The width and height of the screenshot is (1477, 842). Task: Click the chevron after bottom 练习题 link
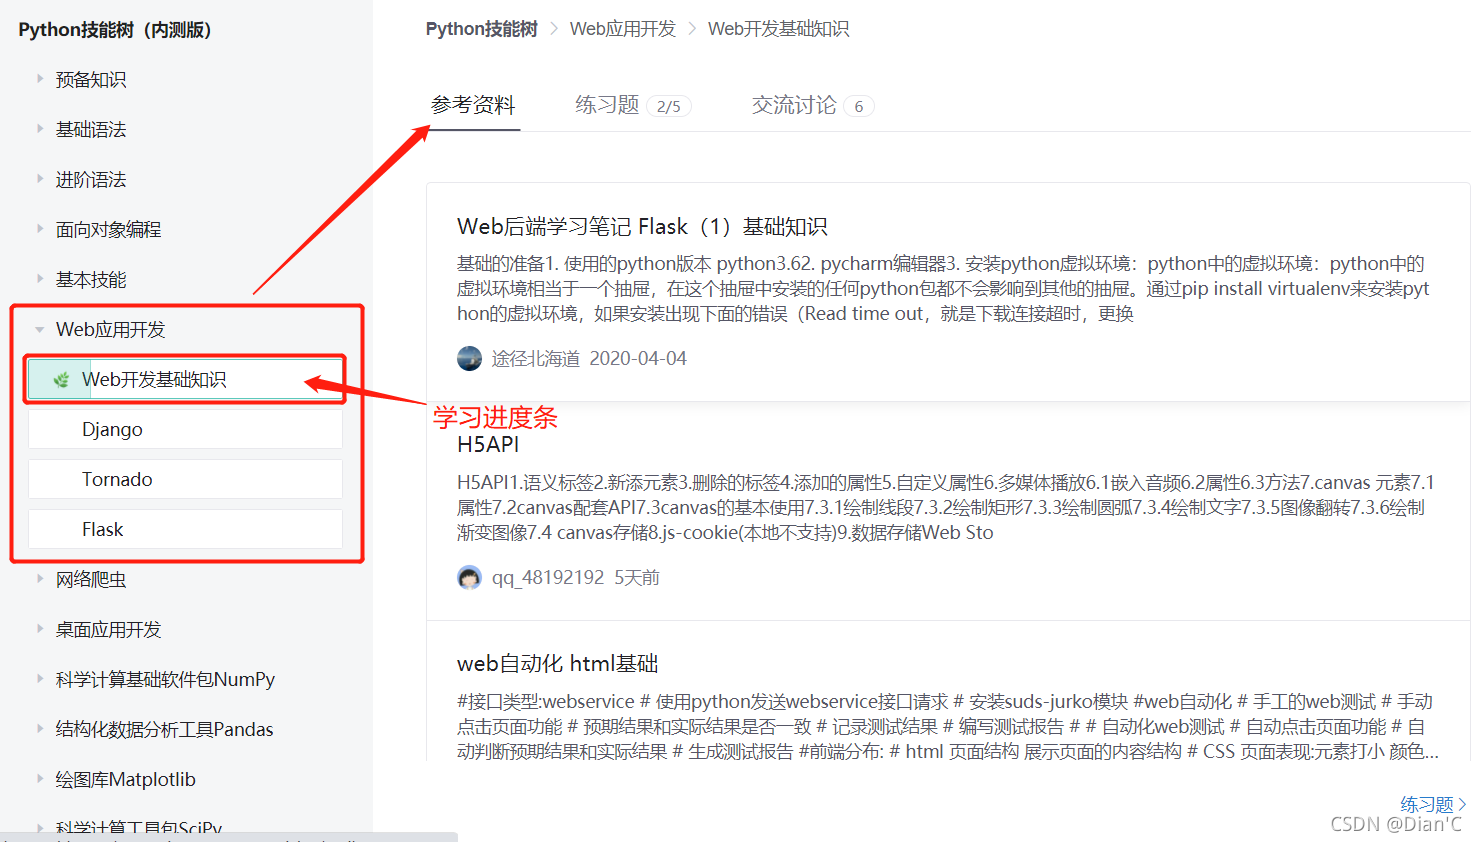pyautogui.click(x=1462, y=804)
